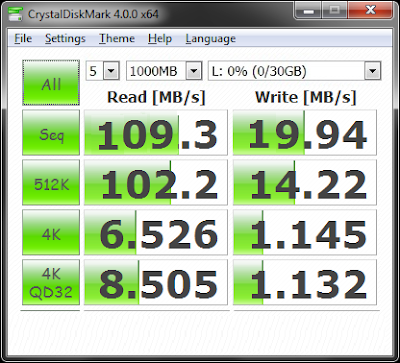The image size is (400, 363).
Task: Open the File menu
Action: (23, 39)
